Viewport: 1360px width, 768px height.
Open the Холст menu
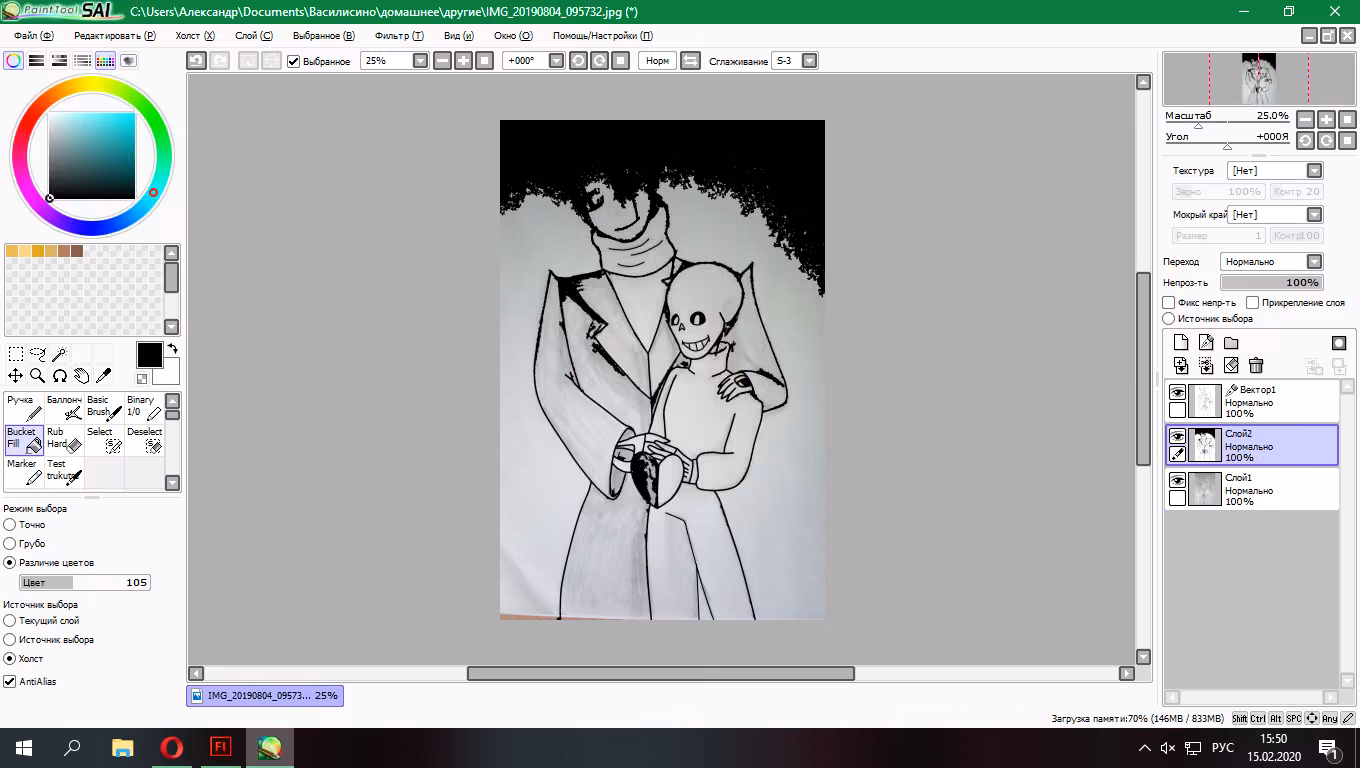tap(195, 36)
